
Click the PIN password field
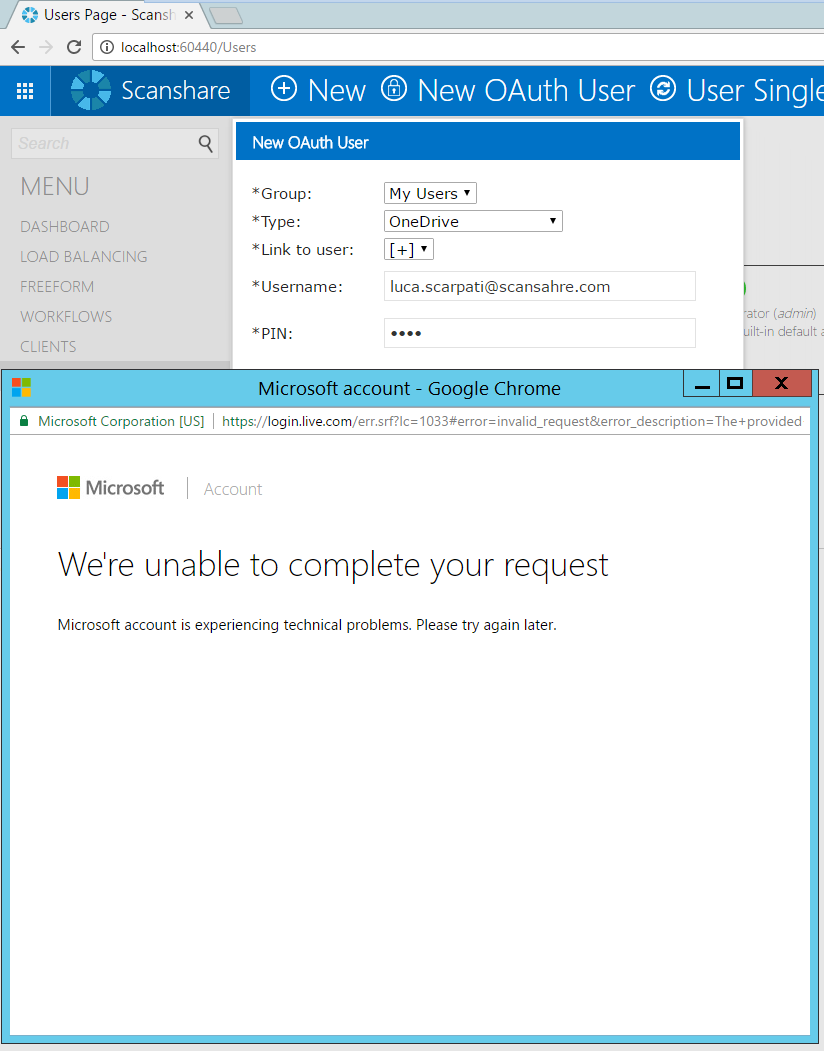[x=540, y=333]
